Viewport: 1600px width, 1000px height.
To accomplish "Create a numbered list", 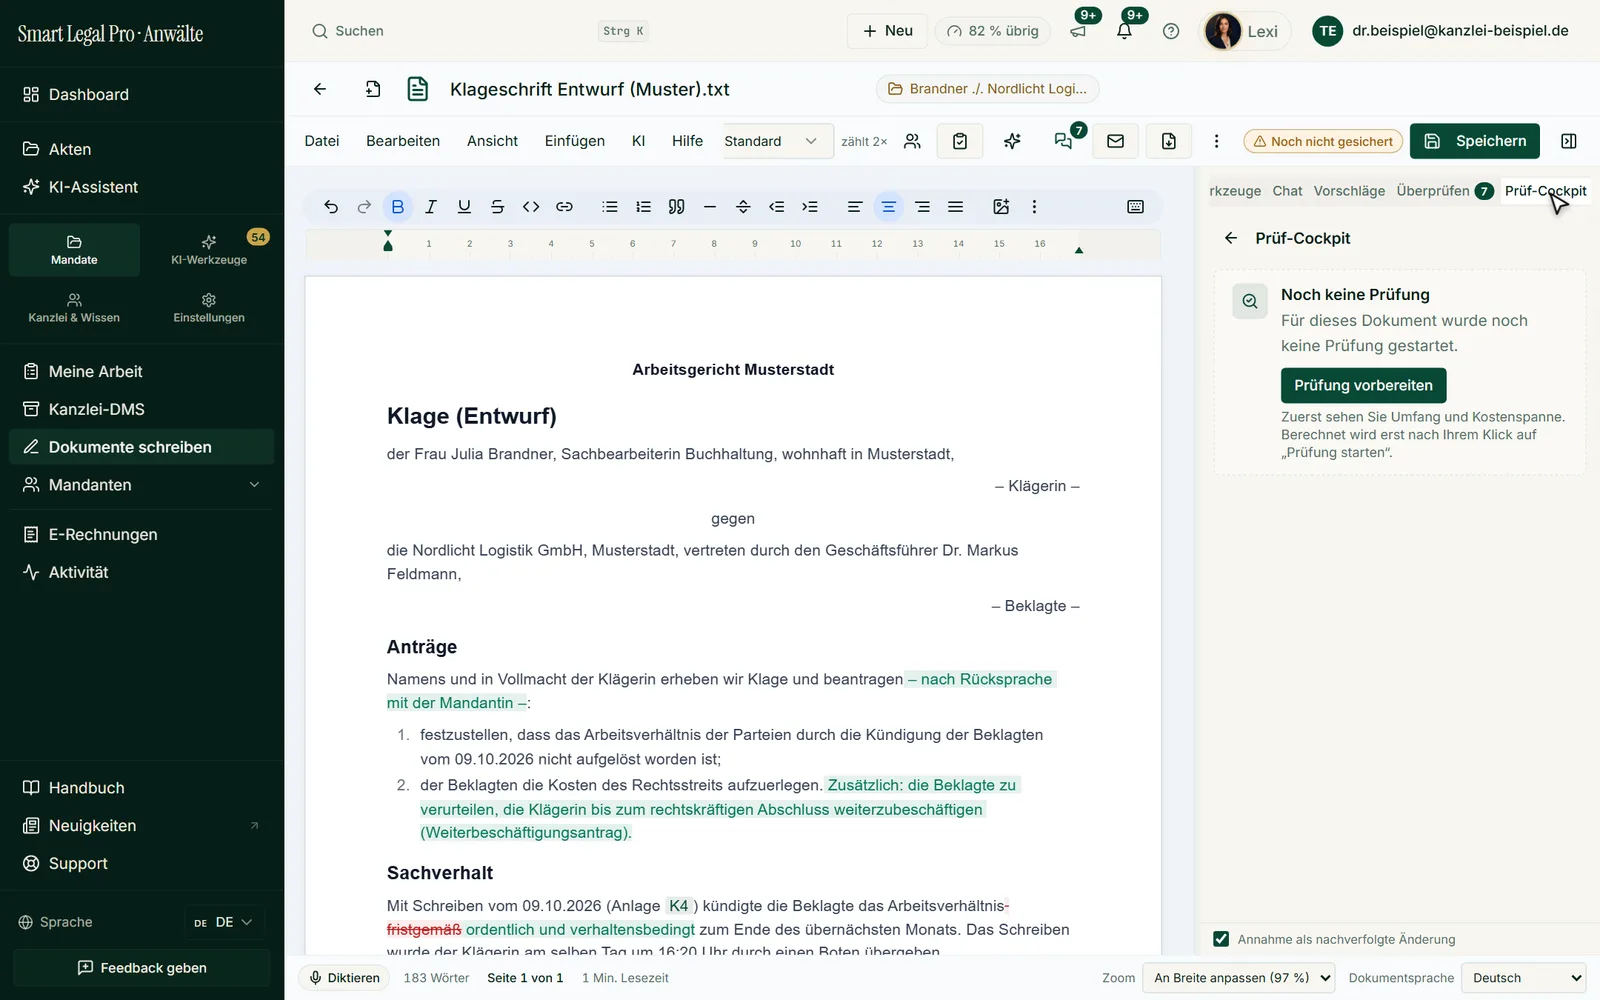I will [643, 207].
